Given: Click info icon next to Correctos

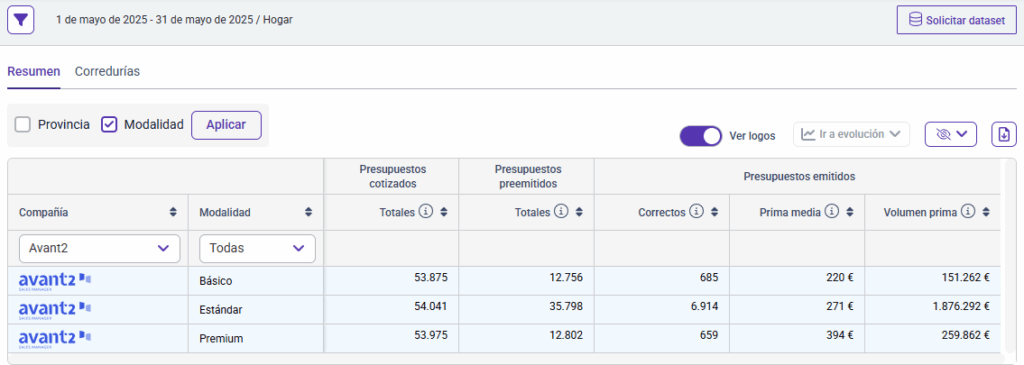Looking at the screenshot, I should (696, 212).
